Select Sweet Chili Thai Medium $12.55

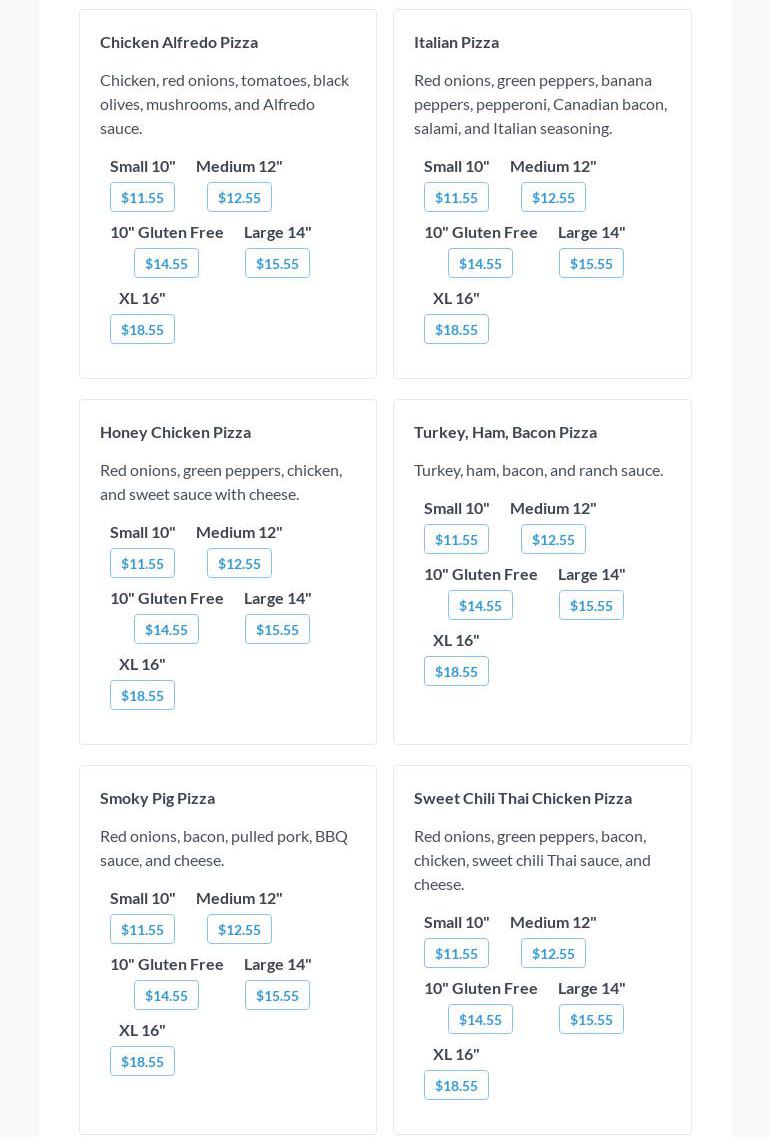553,953
